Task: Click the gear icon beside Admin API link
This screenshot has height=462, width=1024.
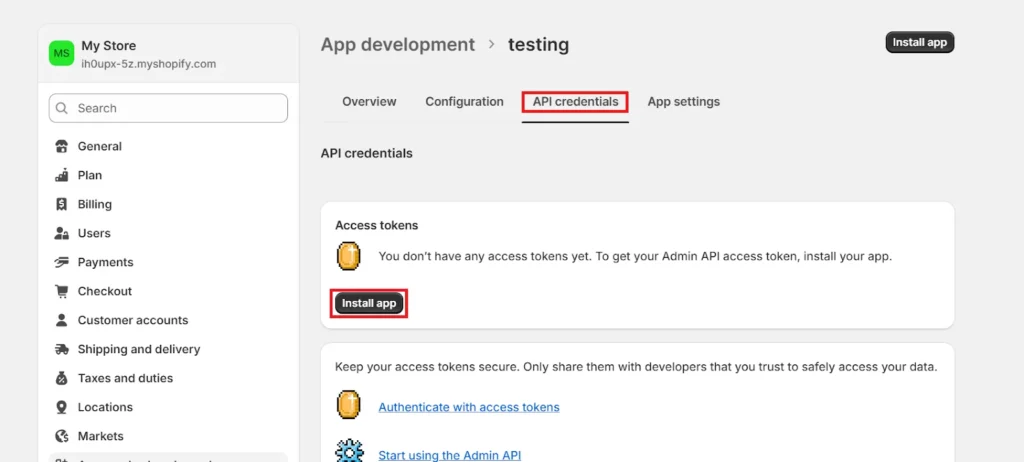Action: point(349,451)
